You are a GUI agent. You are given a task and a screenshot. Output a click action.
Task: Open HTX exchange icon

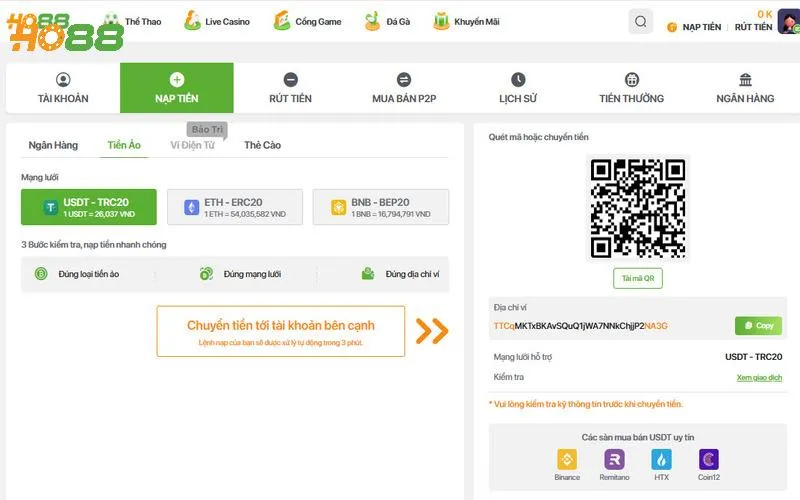click(x=661, y=459)
